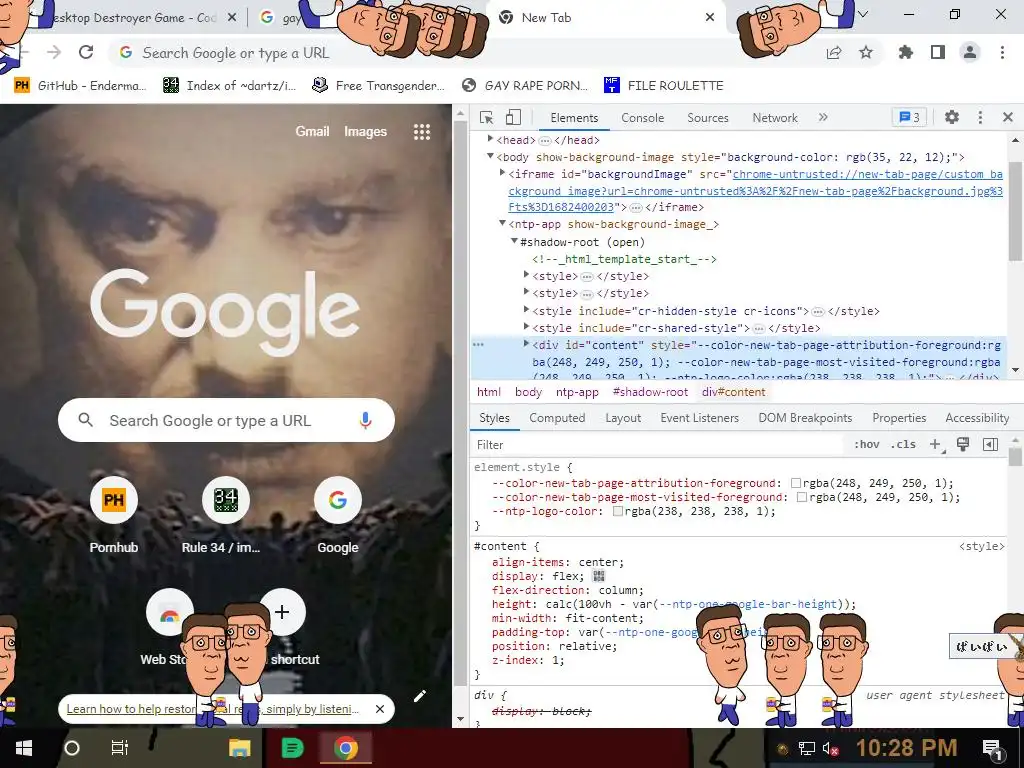
Task: Open the 3 issues badge in DevTools
Action: pos(909,118)
